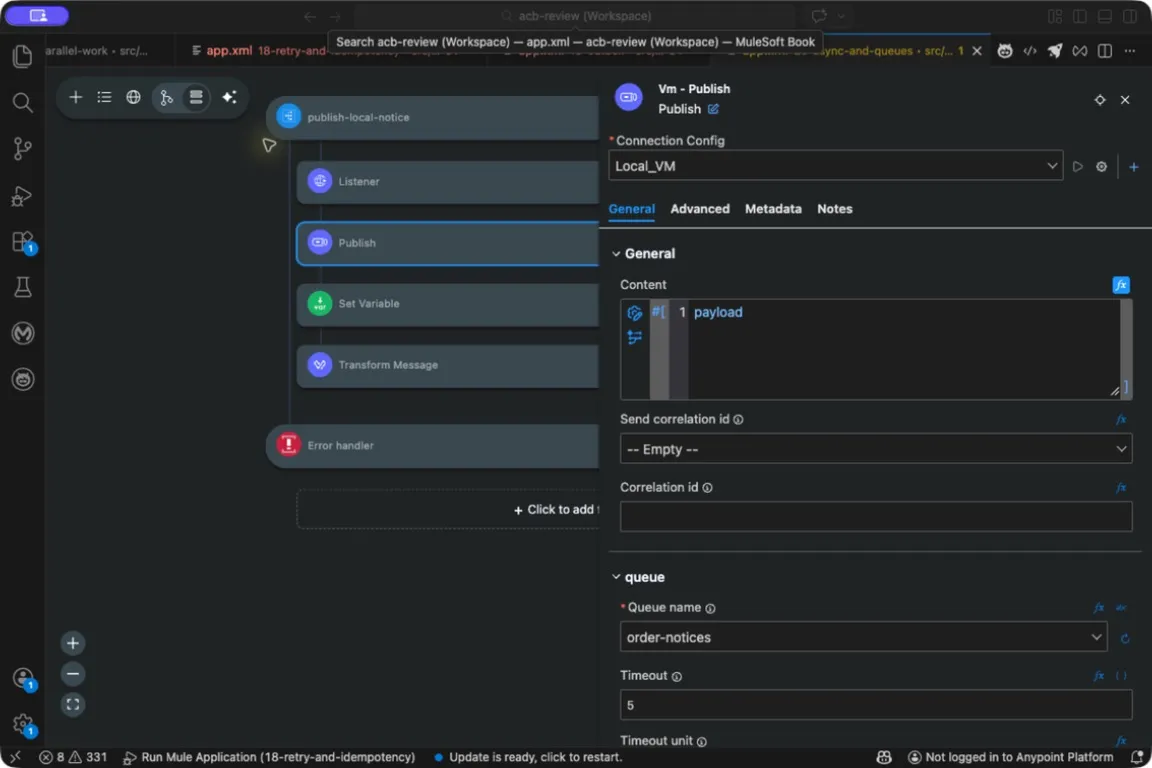The width and height of the screenshot is (1152, 768).
Task: Toggle the stacked layout icon in canvas toolbar
Action: click(195, 97)
